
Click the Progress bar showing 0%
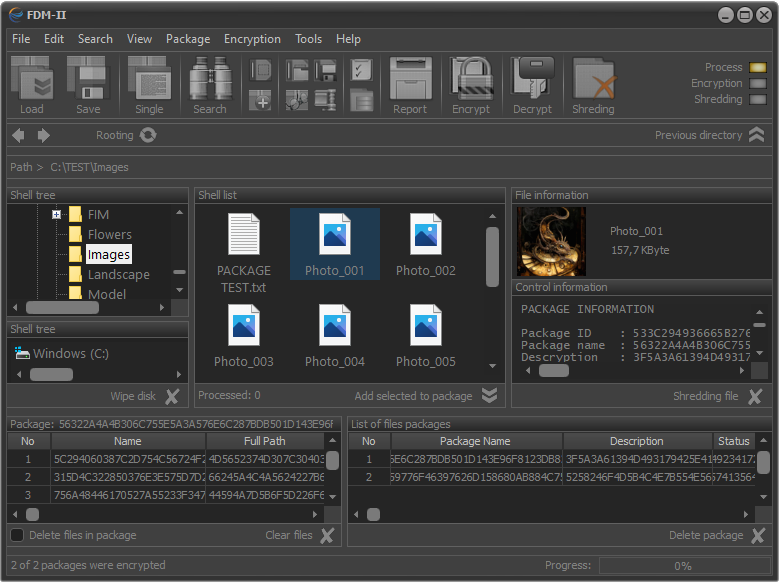point(684,566)
